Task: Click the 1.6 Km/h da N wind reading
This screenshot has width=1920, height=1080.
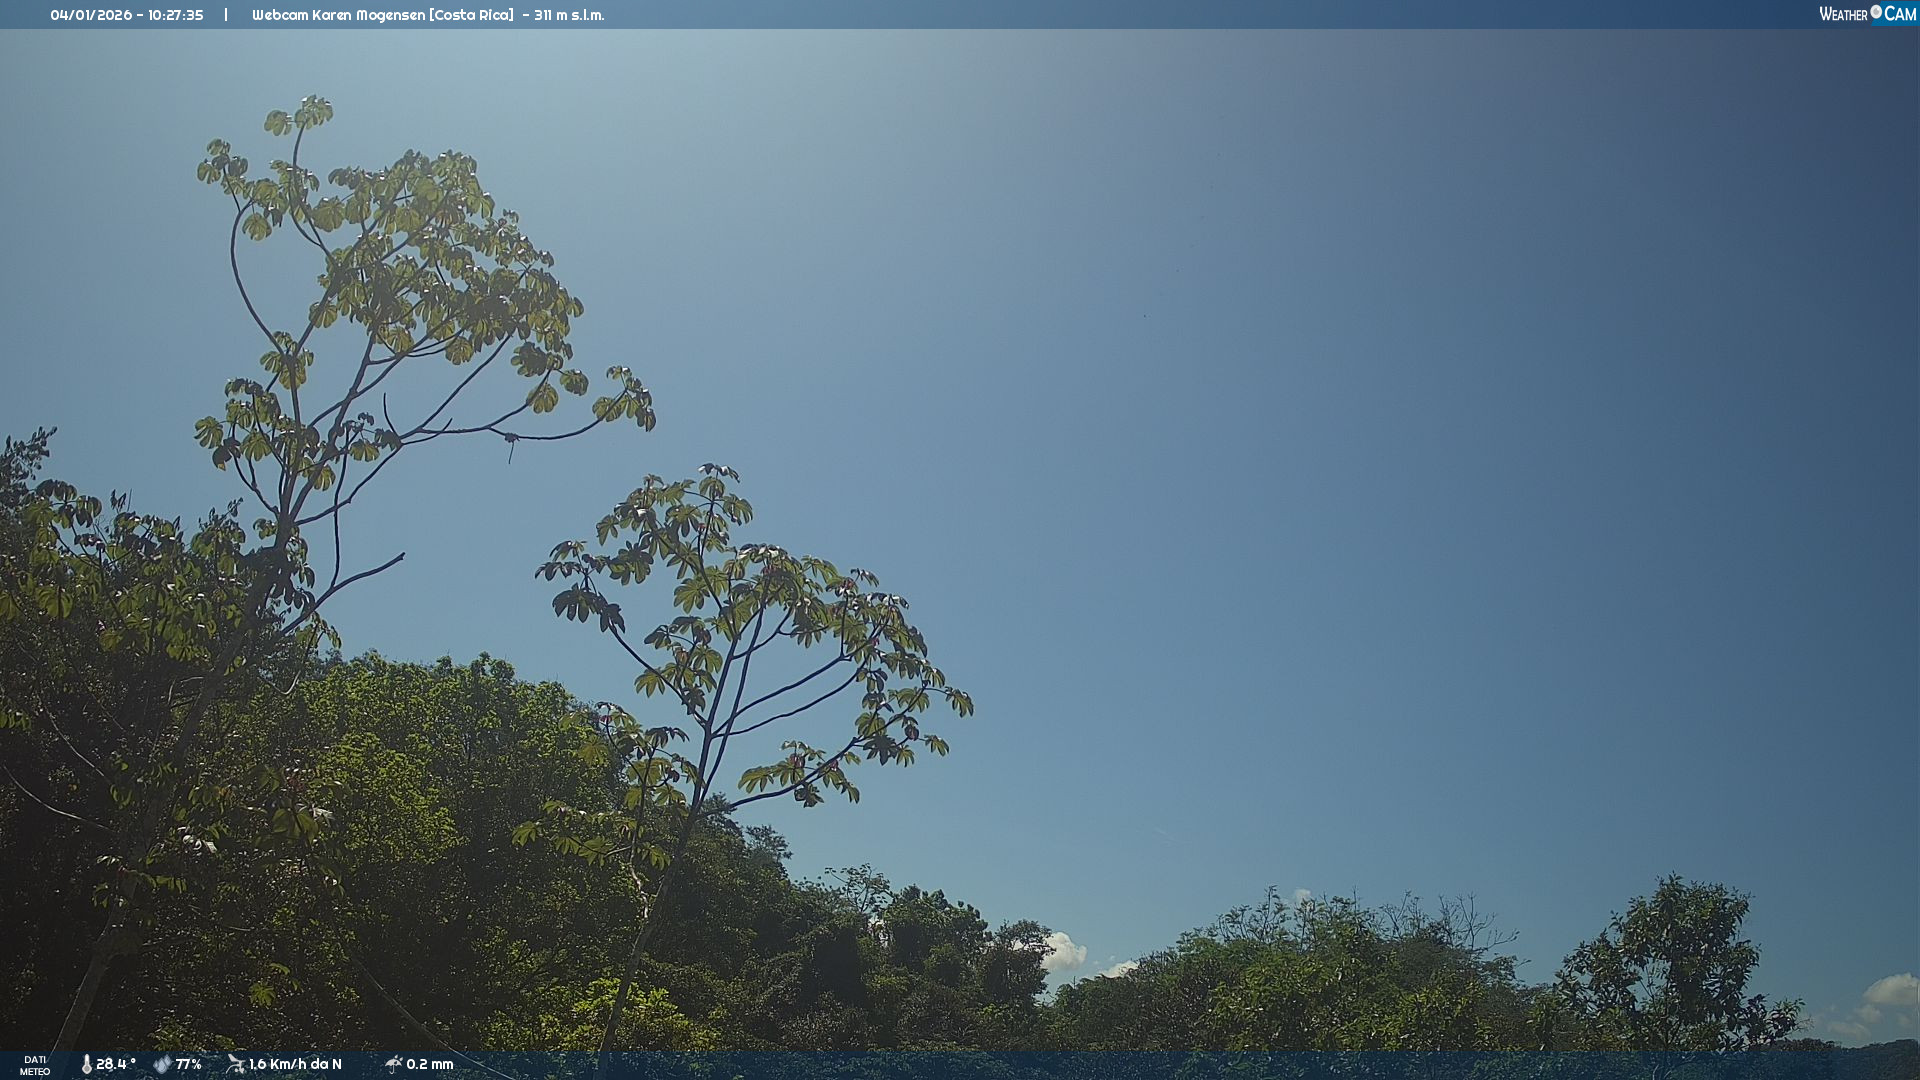Action: coord(295,1064)
